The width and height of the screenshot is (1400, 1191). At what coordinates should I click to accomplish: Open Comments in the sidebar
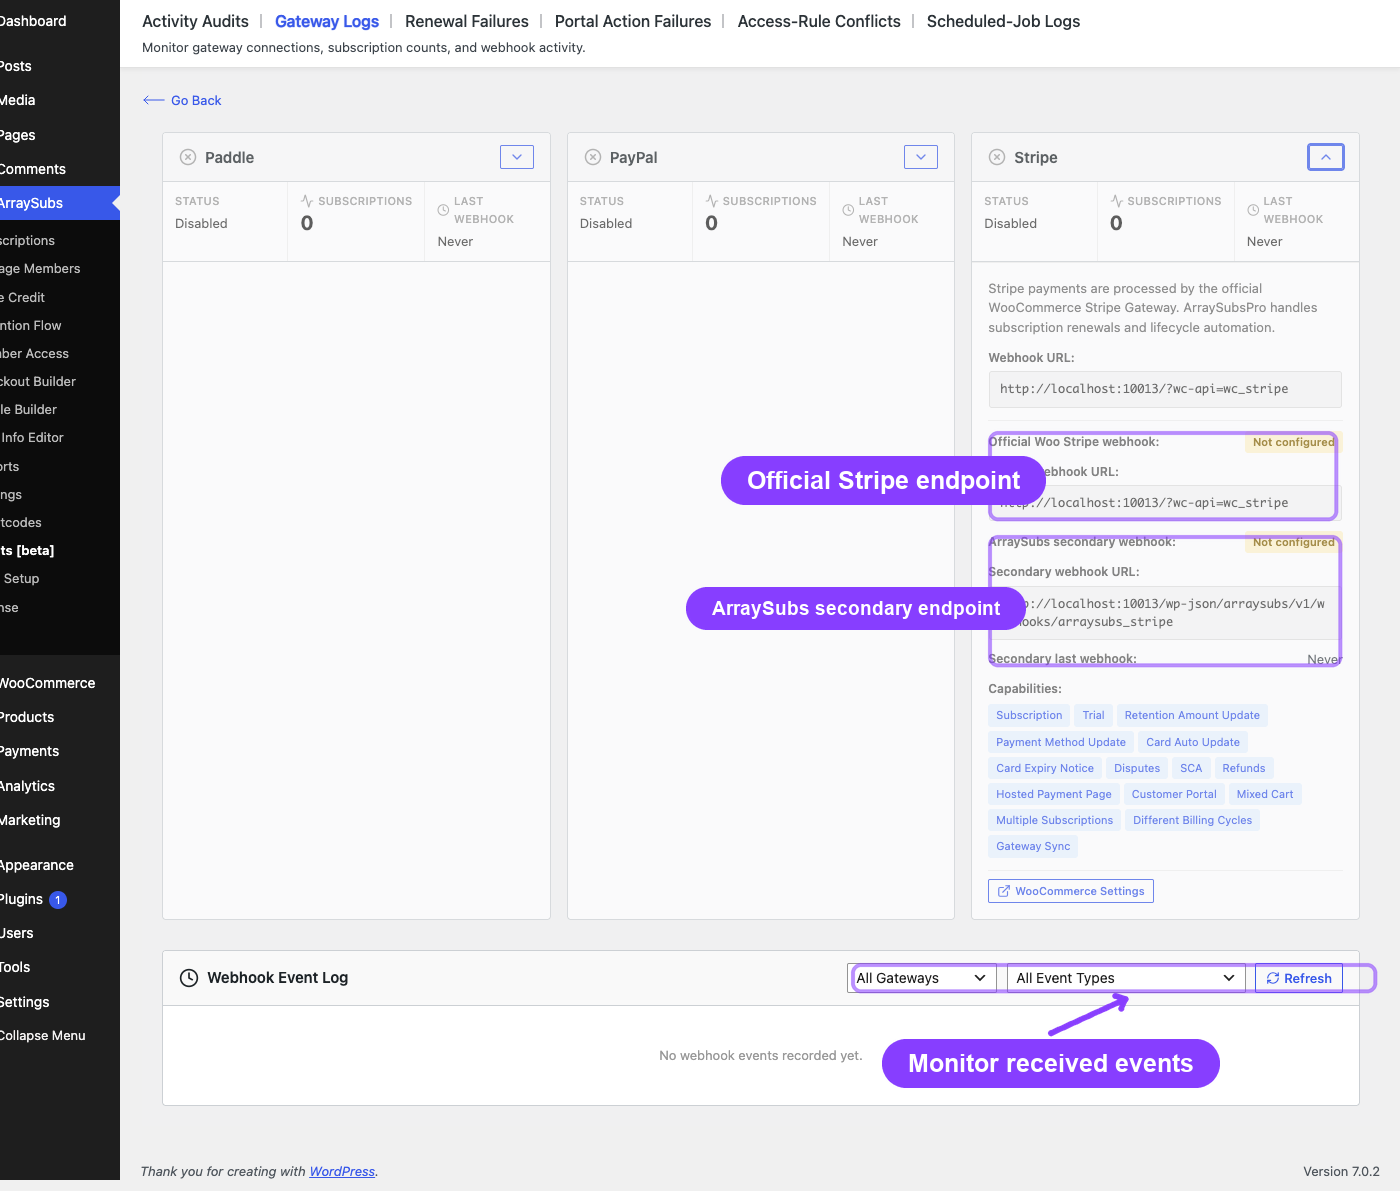tap(60, 169)
